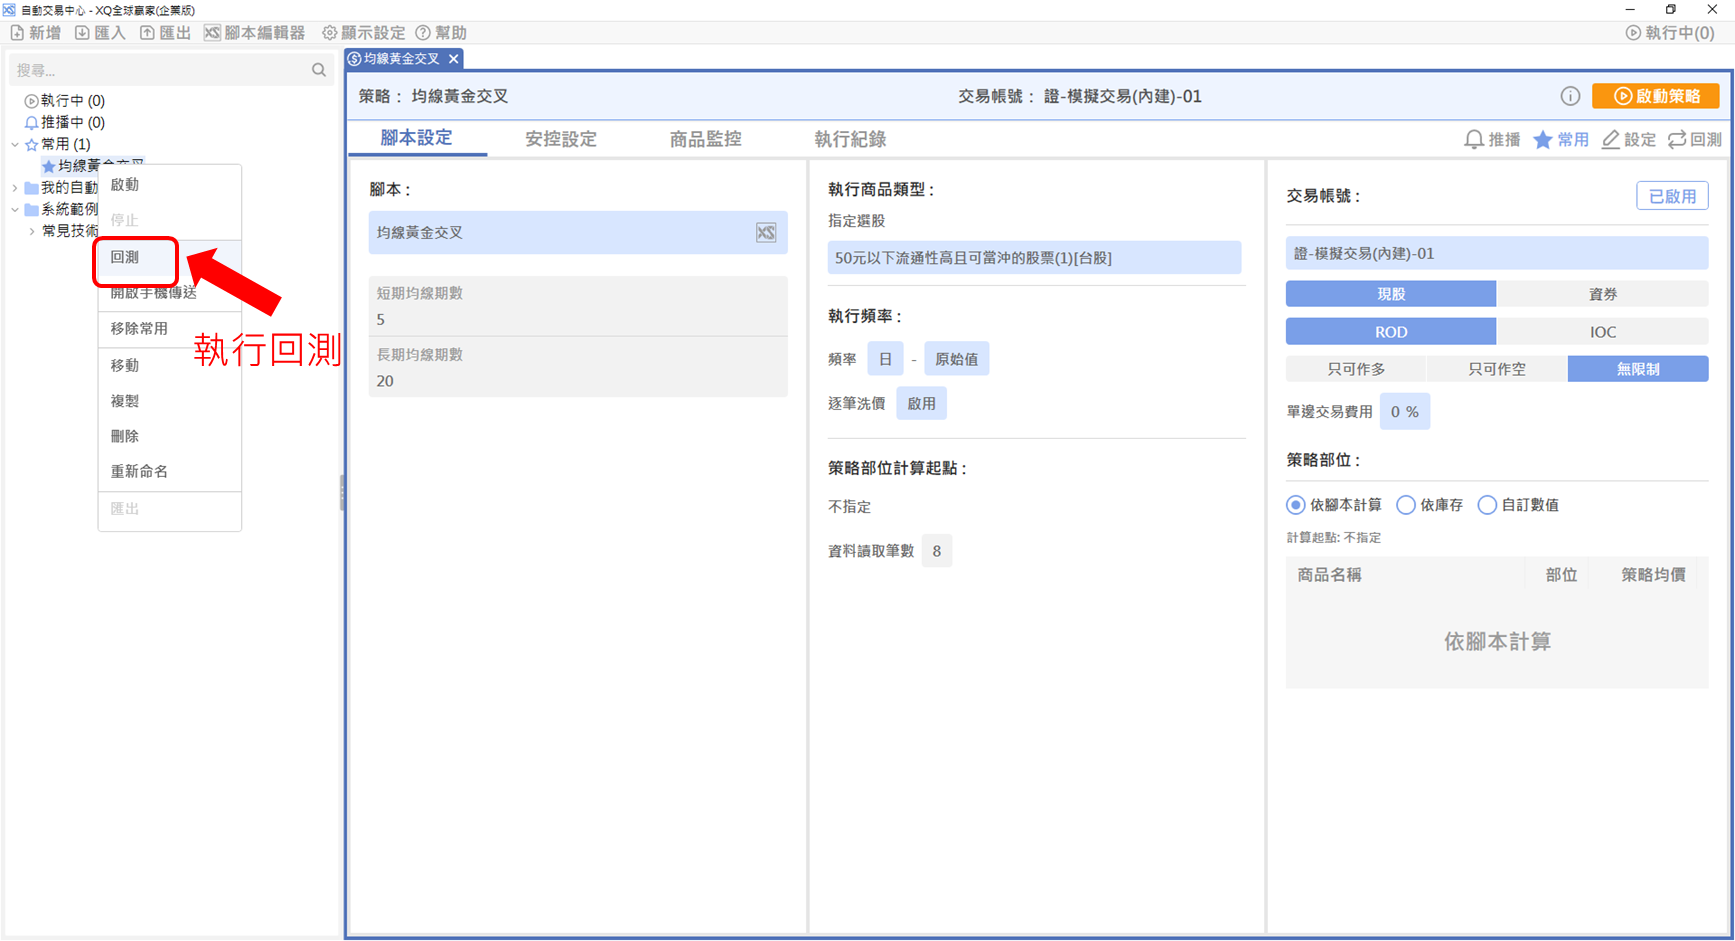The width and height of the screenshot is (1735, 941).
Task: Click the 回測 loop icon at top right
Action: (x=1677, y=140)
